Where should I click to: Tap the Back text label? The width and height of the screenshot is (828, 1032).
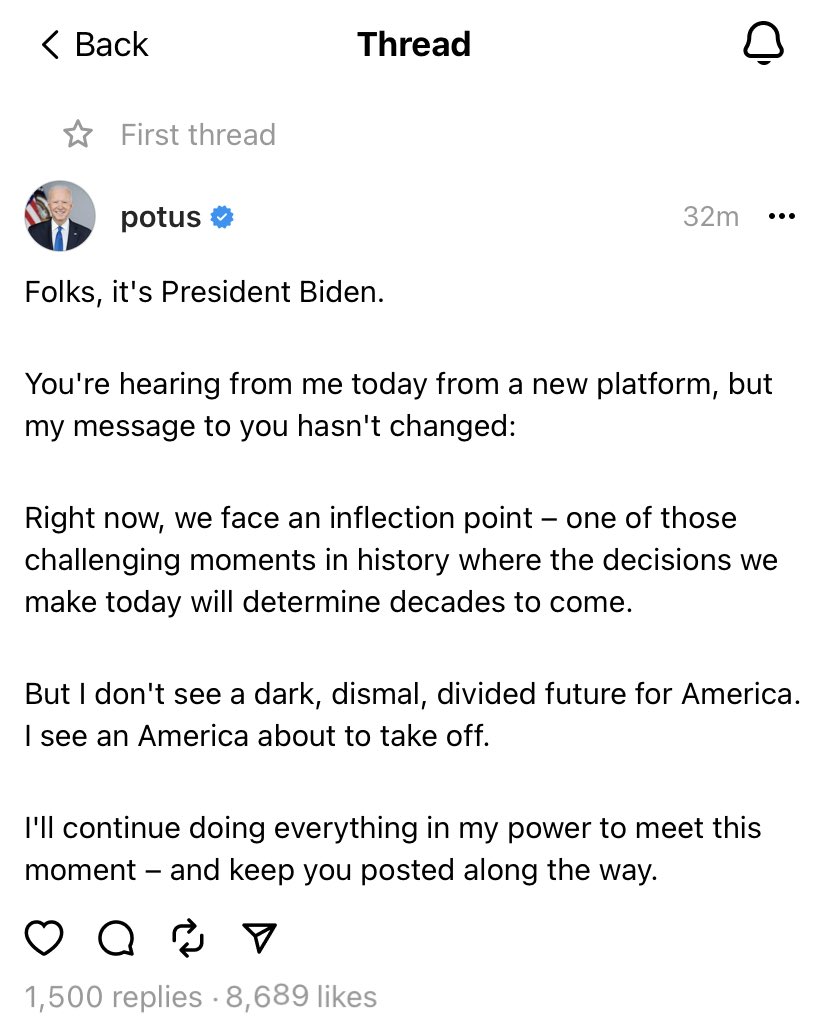point(111,45)
